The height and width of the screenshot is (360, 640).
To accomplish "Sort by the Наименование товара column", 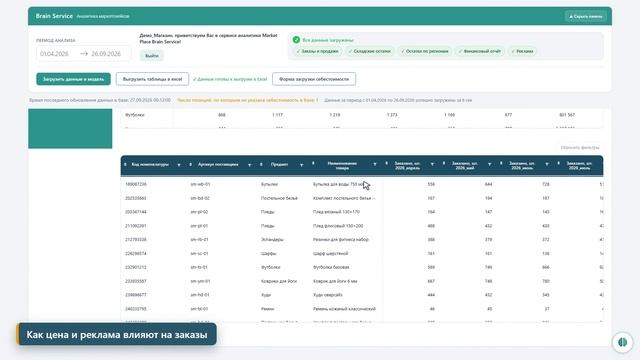I will (313, 163).
